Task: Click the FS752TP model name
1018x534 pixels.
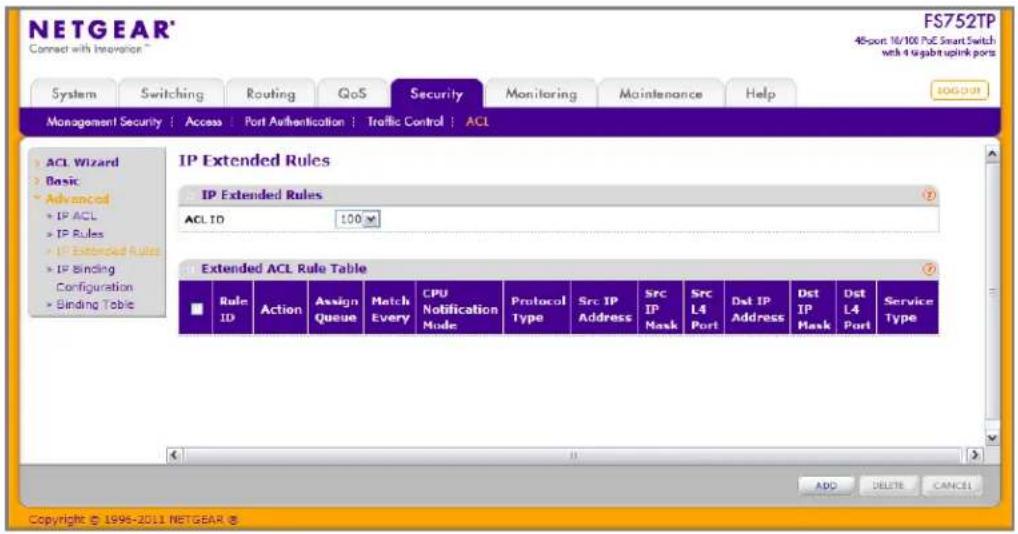Action: click(x=959, y=21)
